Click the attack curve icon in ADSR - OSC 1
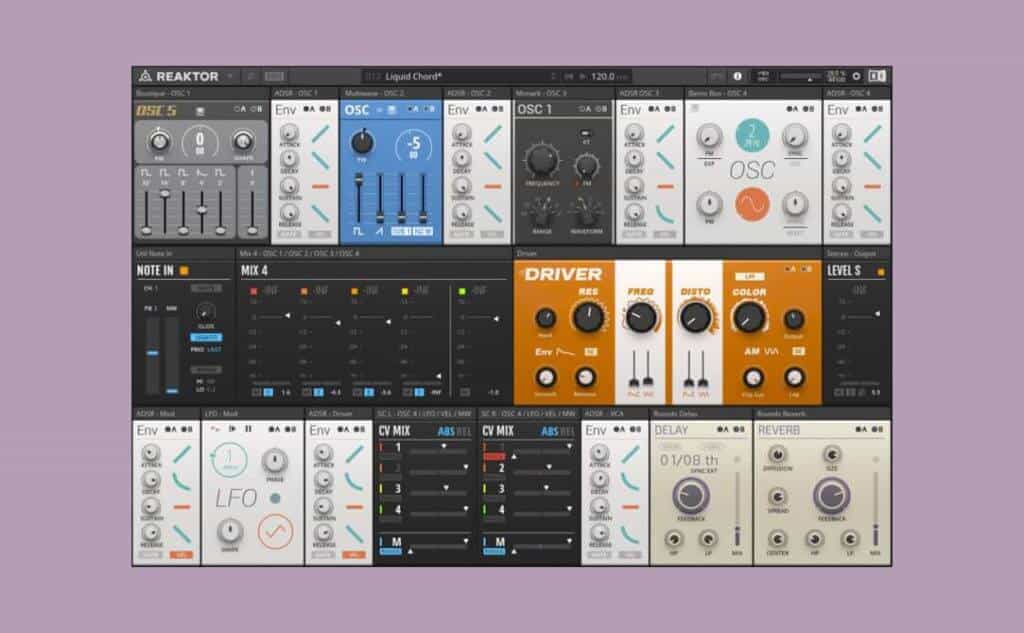Screen dimensions: 1024x633 coord(320,134)
